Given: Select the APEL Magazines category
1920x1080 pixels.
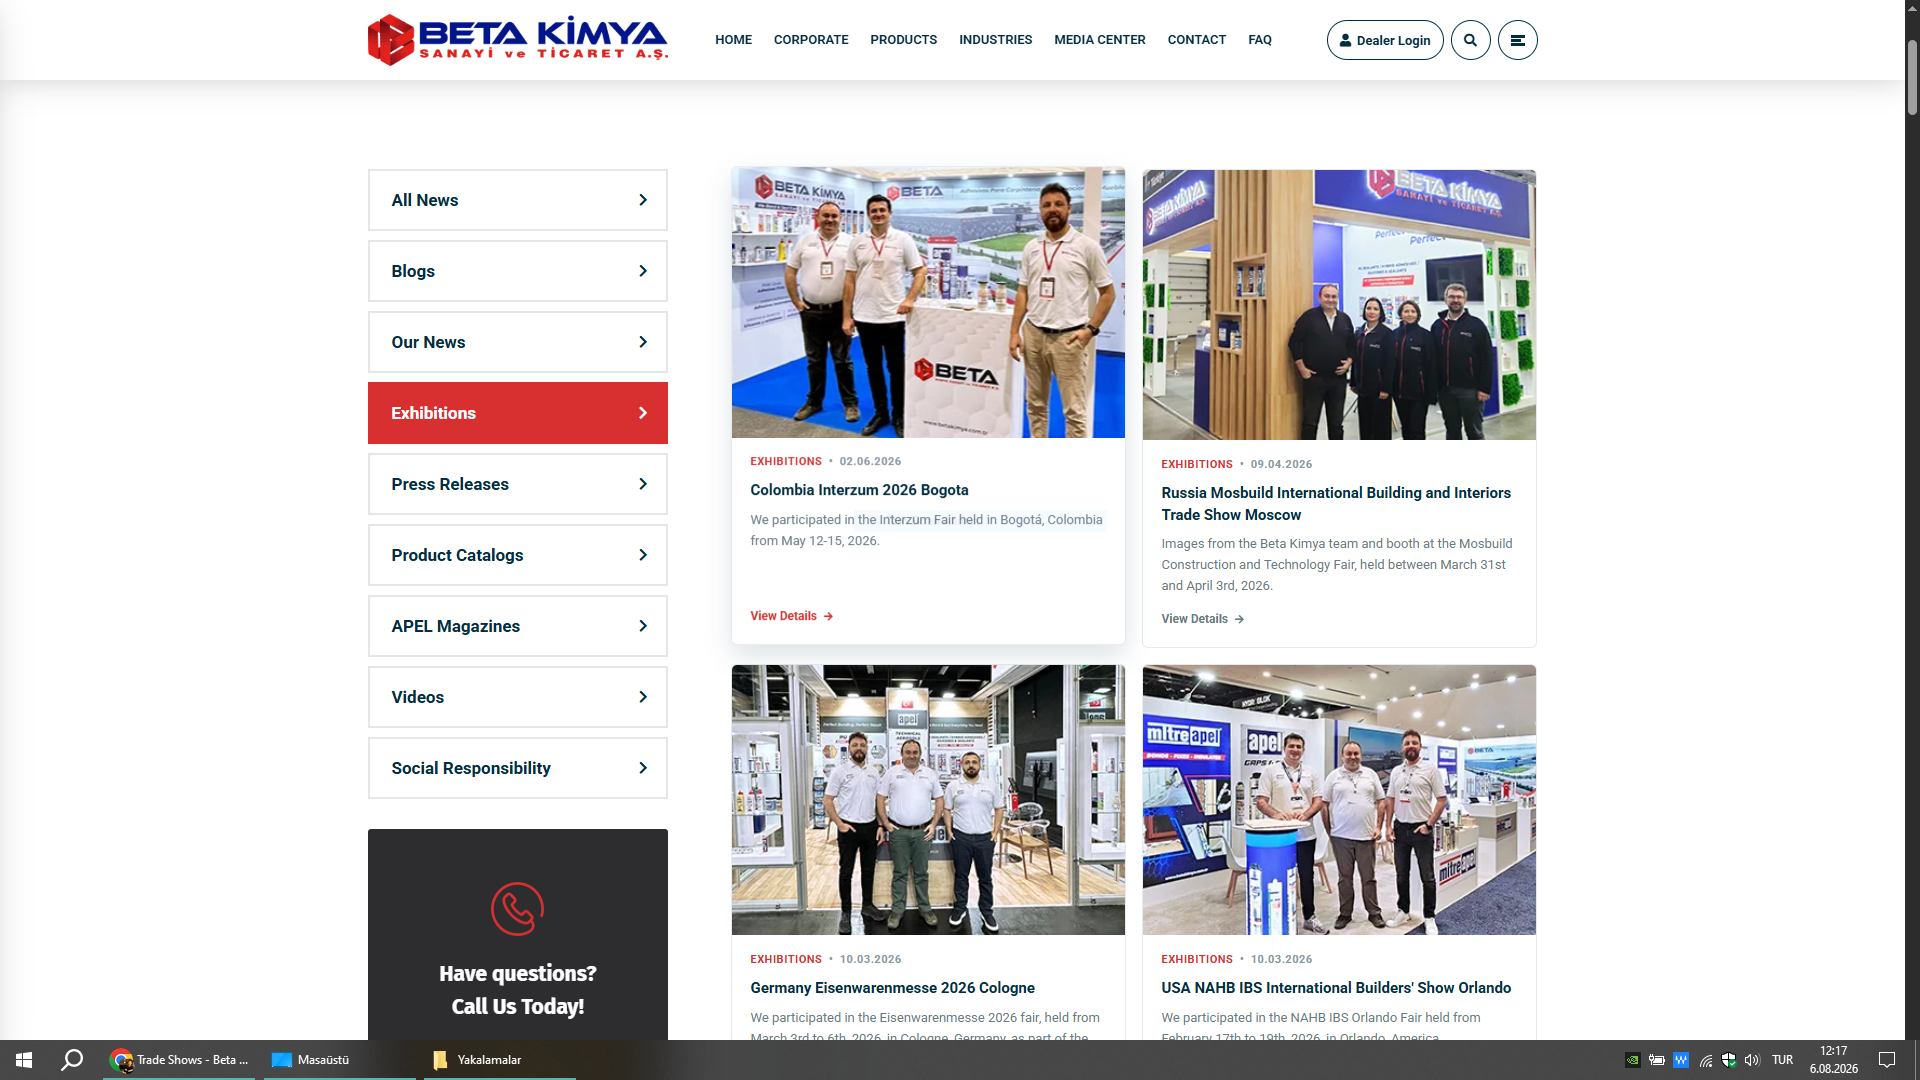Looking at the screenshot, I should [517, 626].
